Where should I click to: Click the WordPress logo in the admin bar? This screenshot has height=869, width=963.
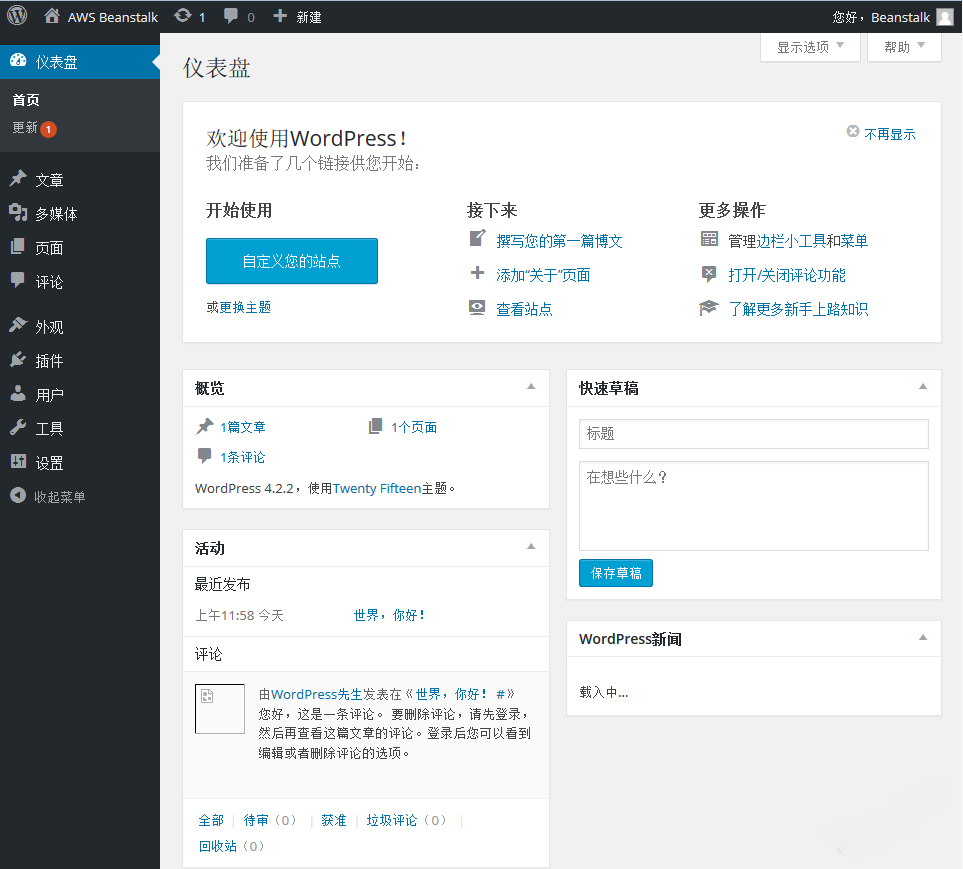(17, 15)
